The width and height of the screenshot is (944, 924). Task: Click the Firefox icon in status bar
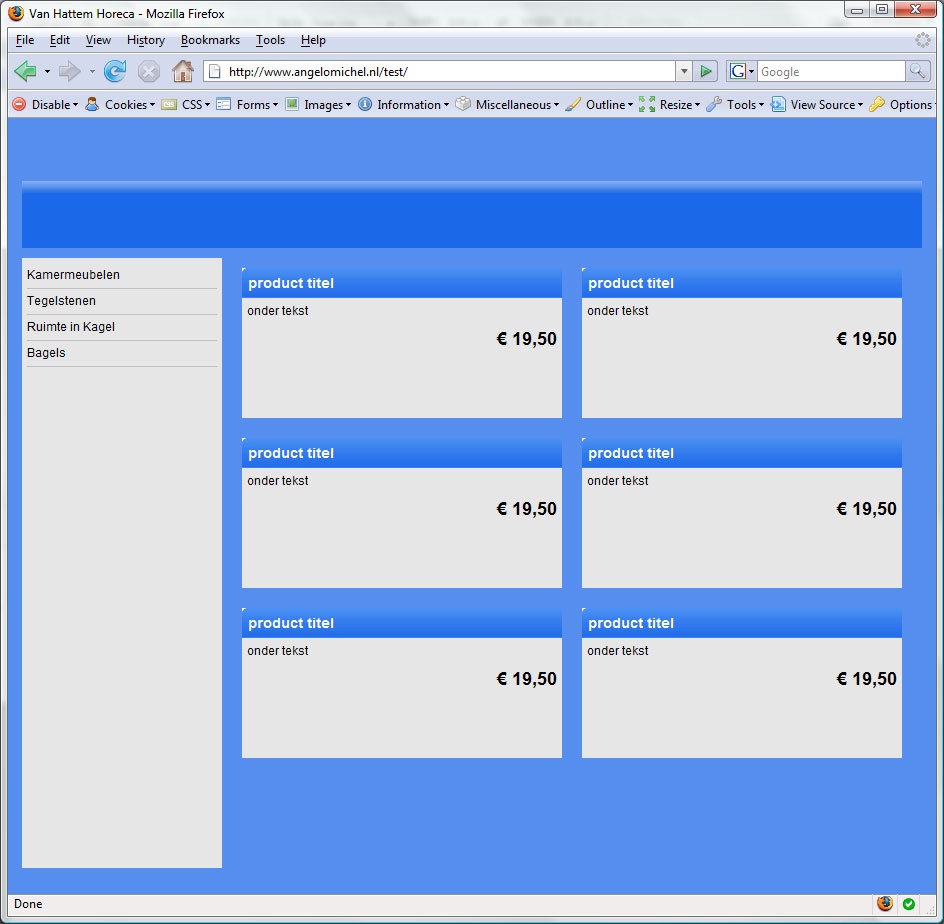pos(884,903)
